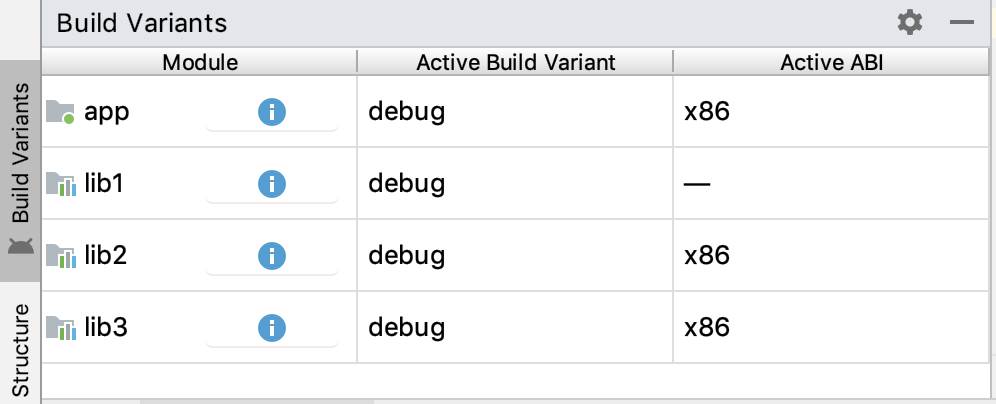Click the Android icon on sidebar
This screenshot has height=404, width=996.
20,246
